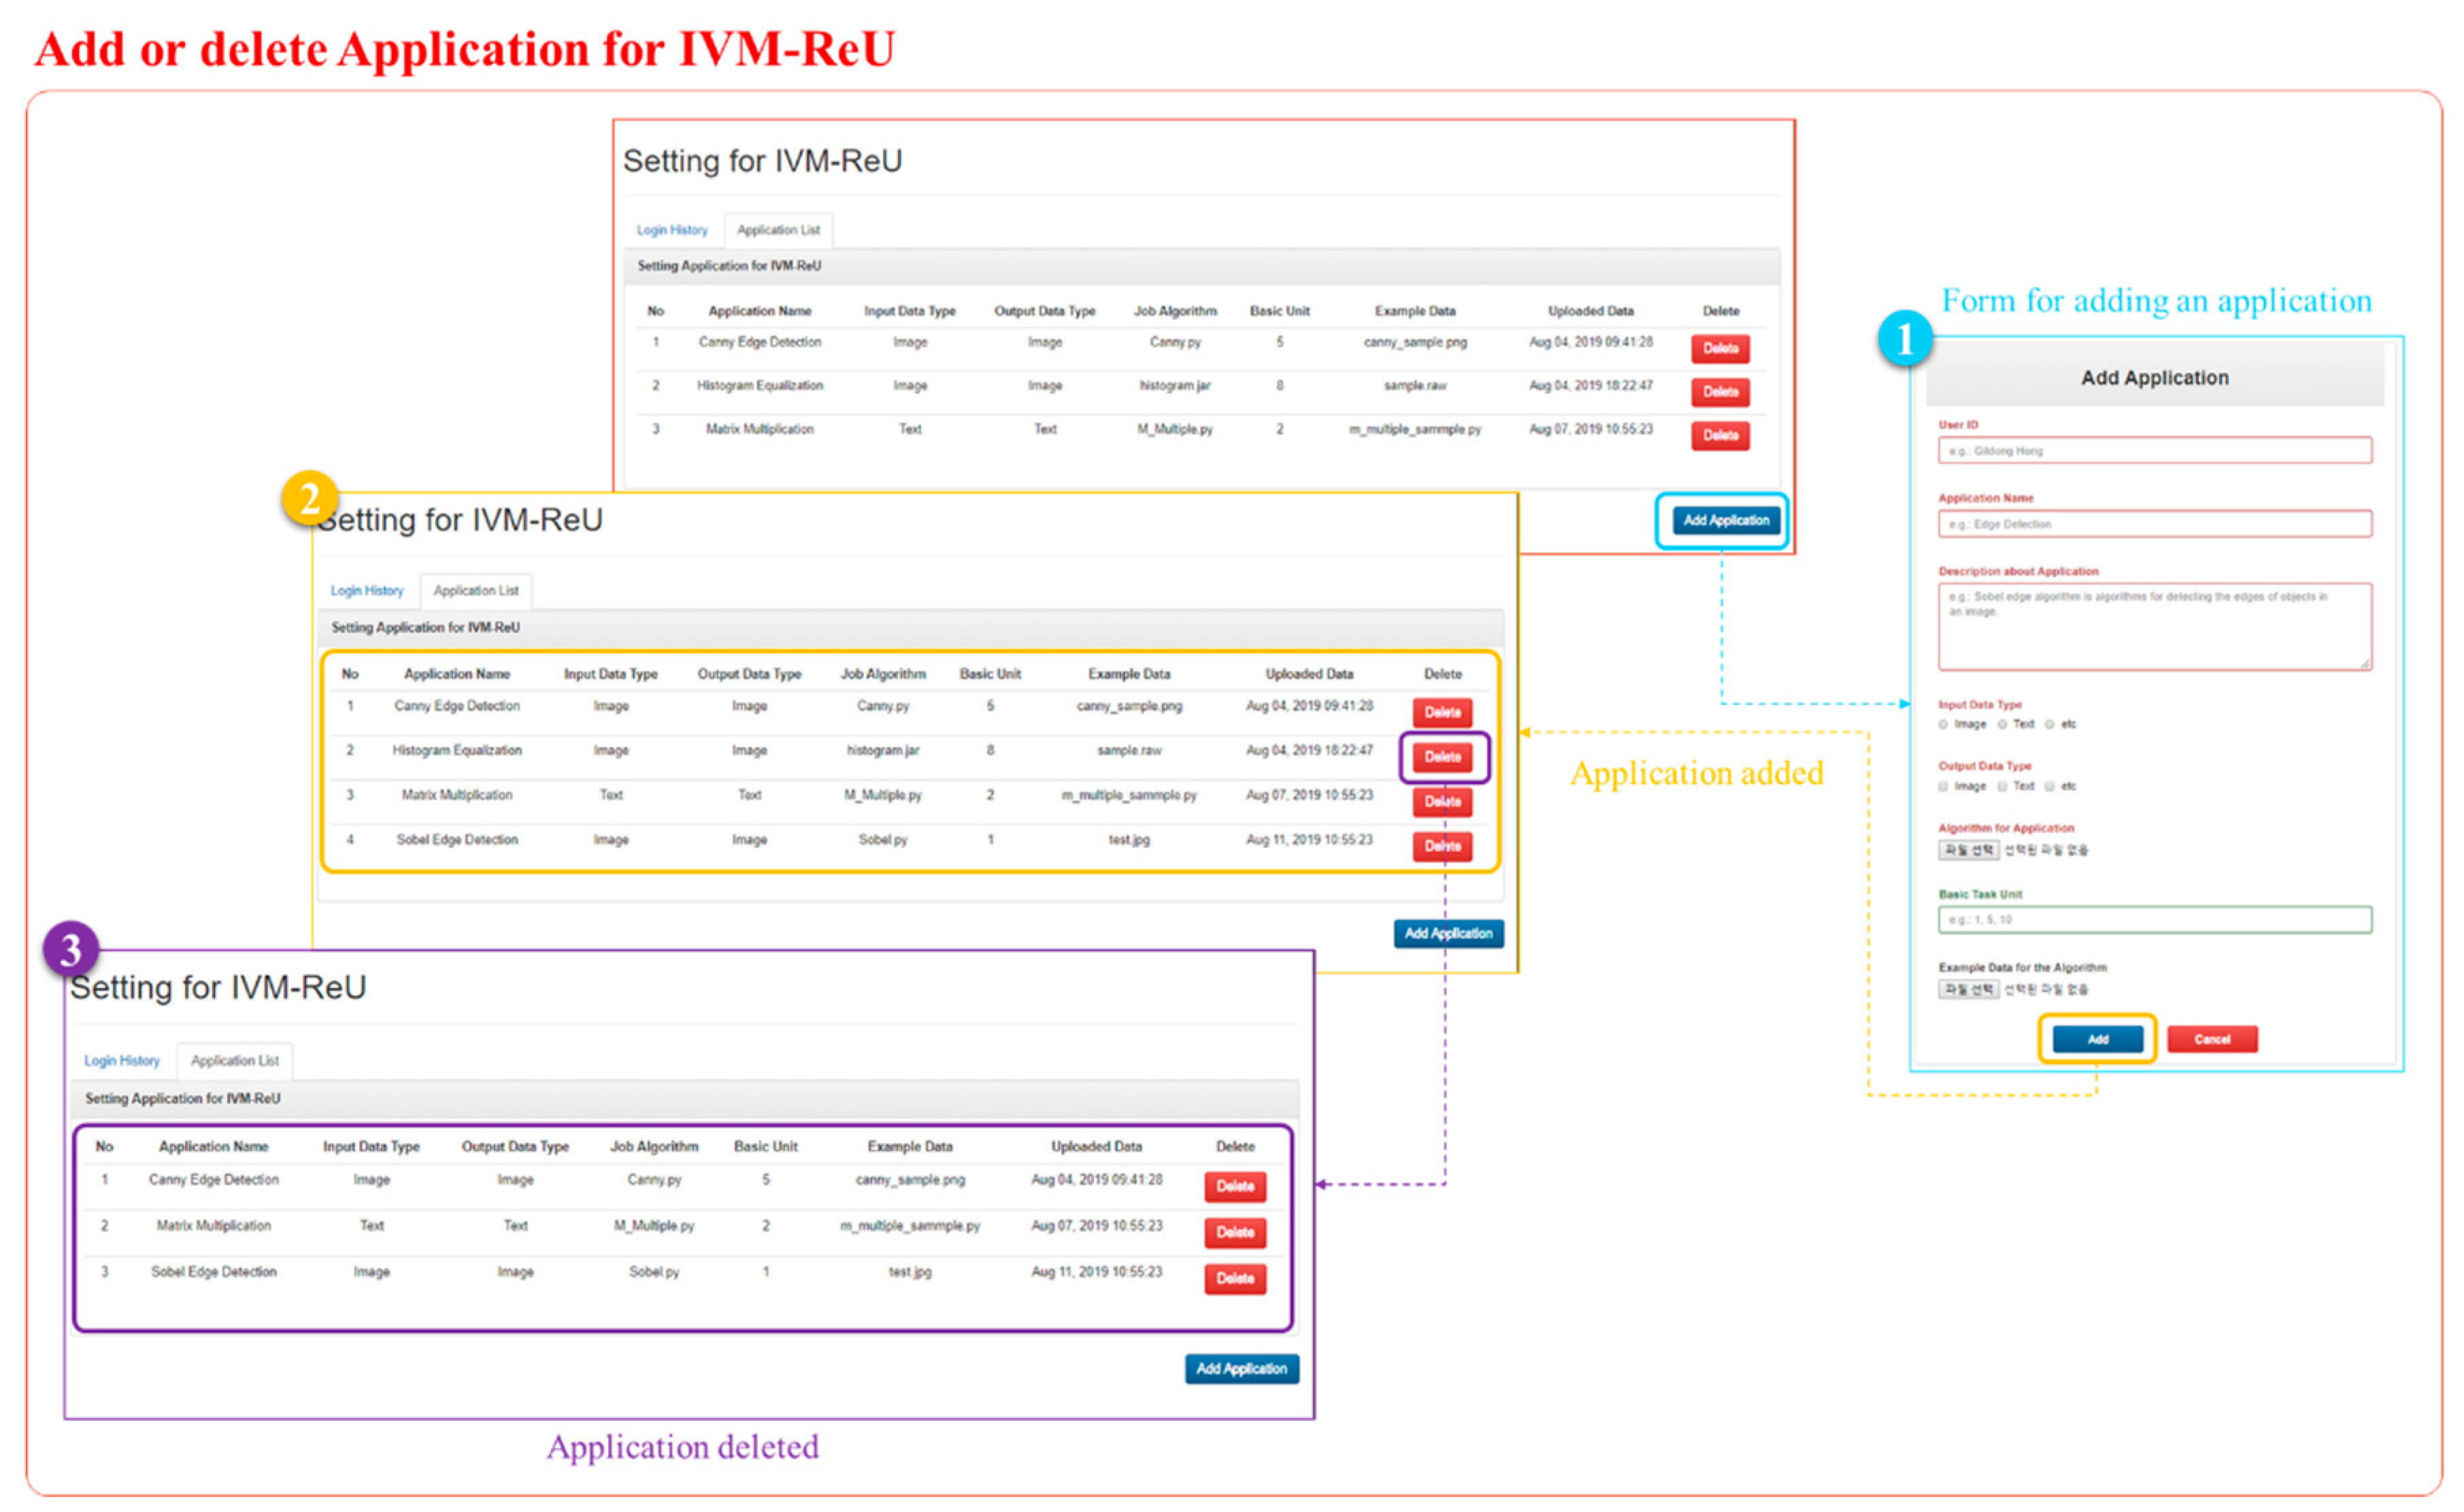Select Text radio under Input Data Type

[x=2002, y=724]
